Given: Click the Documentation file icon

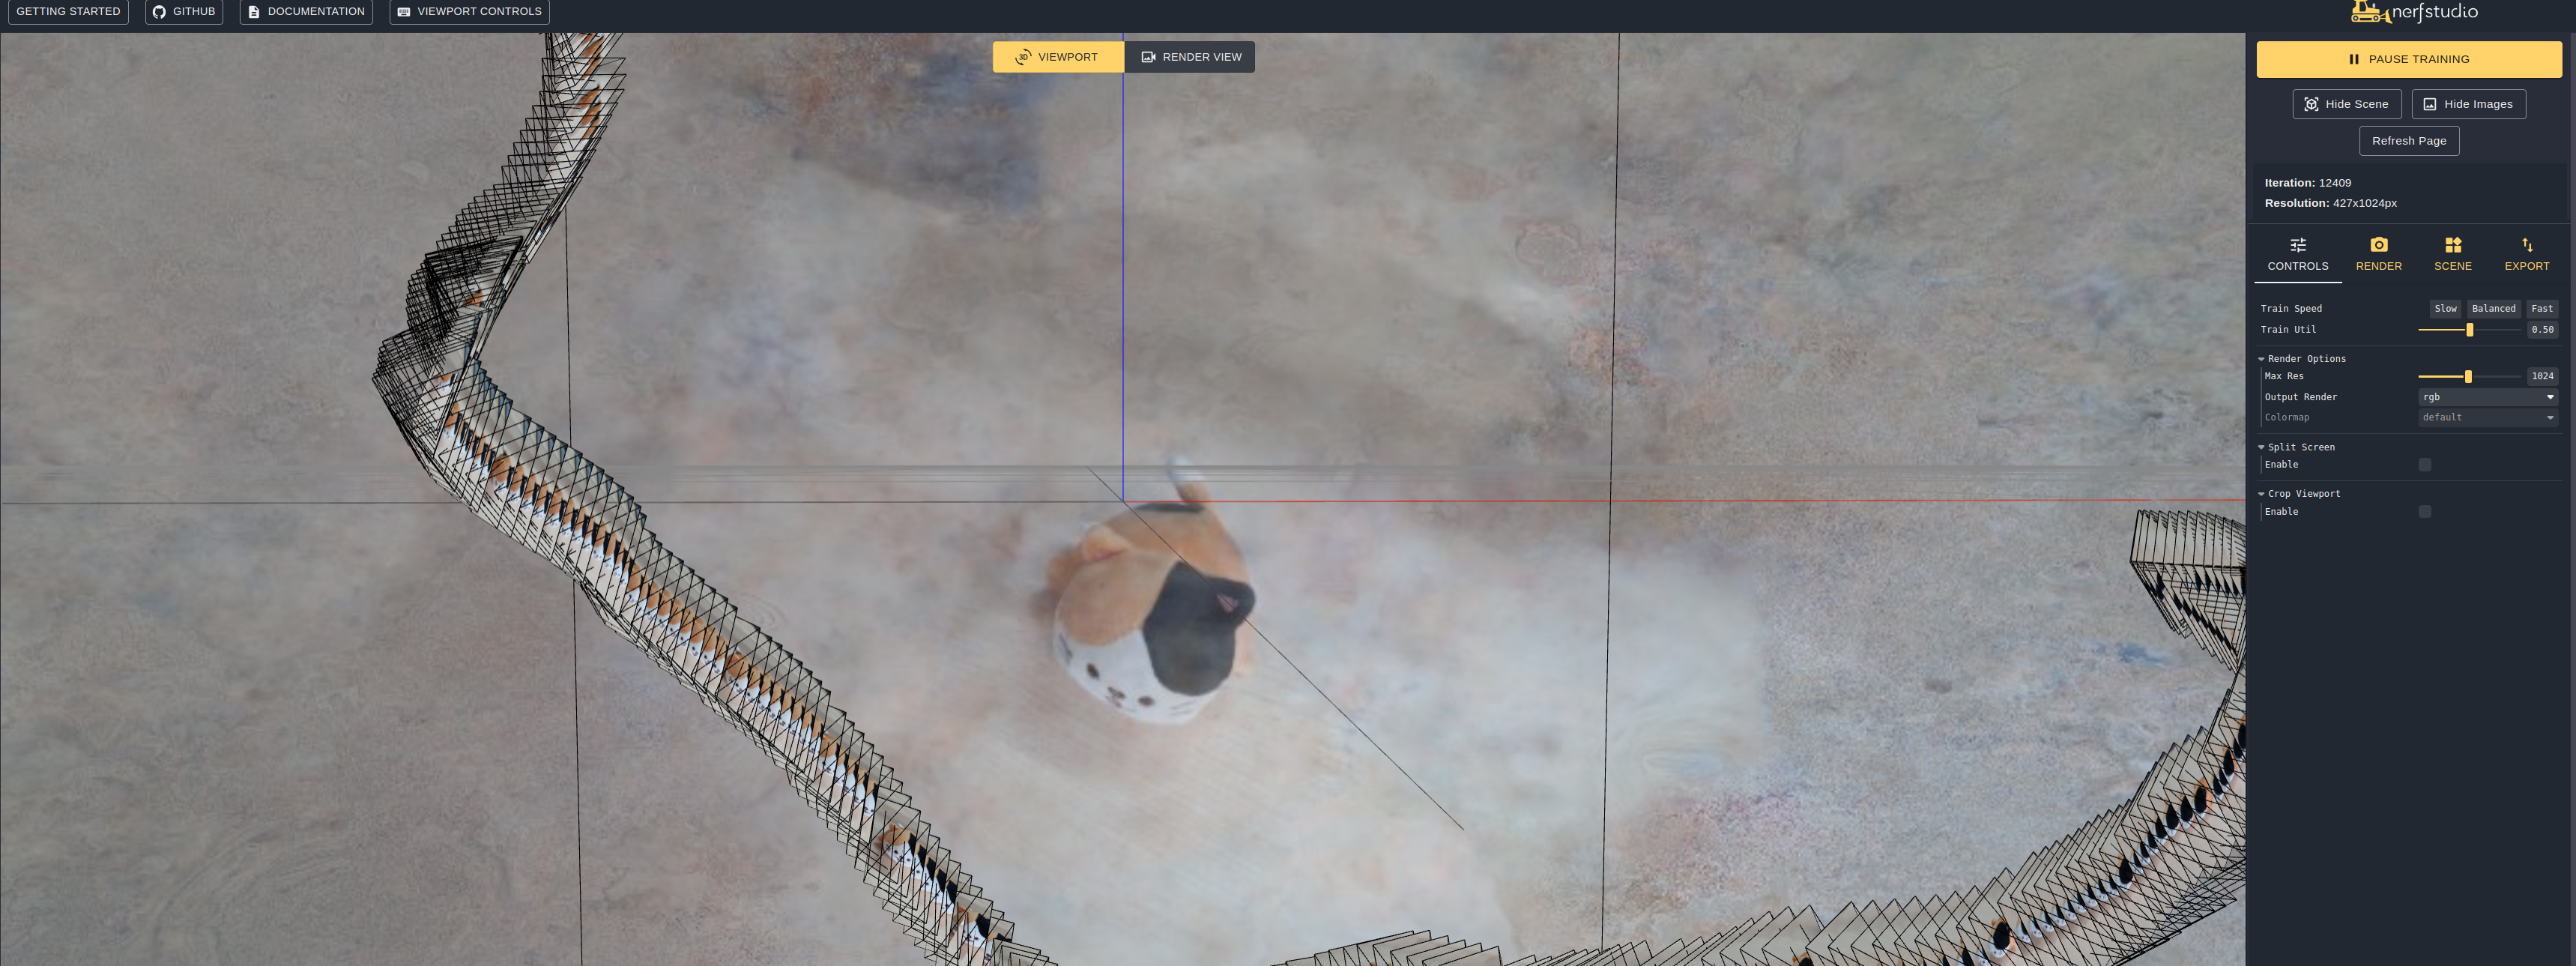Looking at the screenshot, I should (254, 12).
